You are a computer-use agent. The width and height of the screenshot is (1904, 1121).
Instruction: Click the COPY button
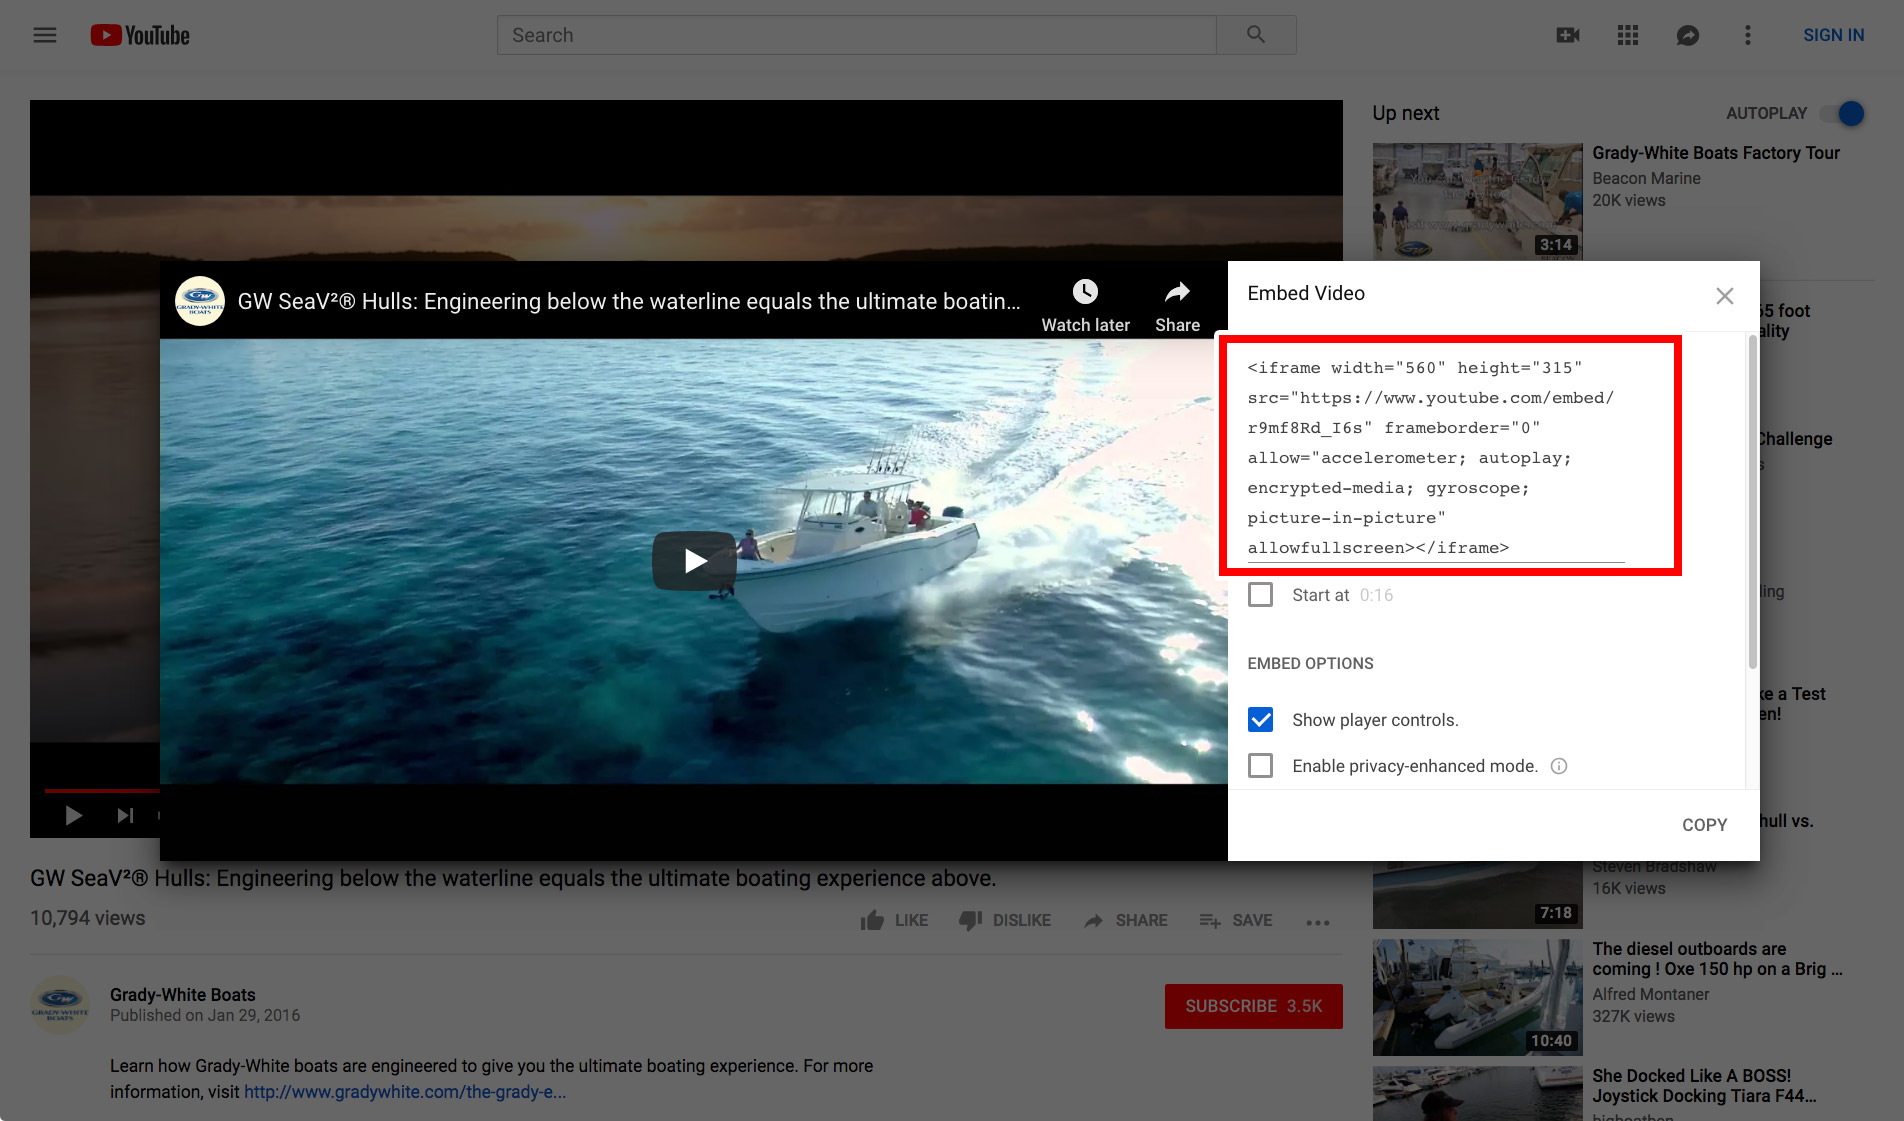(1704, 825)
